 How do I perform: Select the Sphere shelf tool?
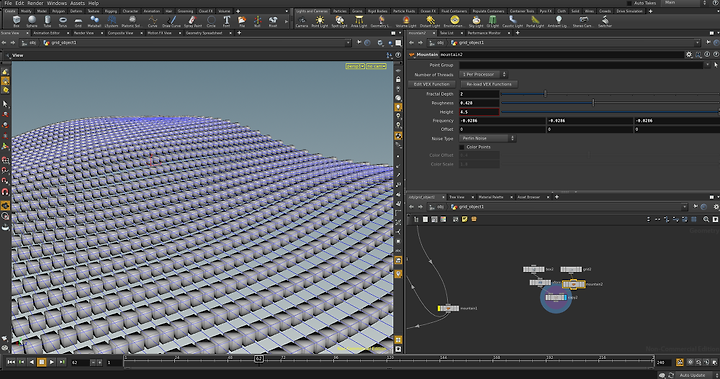(x=32, y=21)
